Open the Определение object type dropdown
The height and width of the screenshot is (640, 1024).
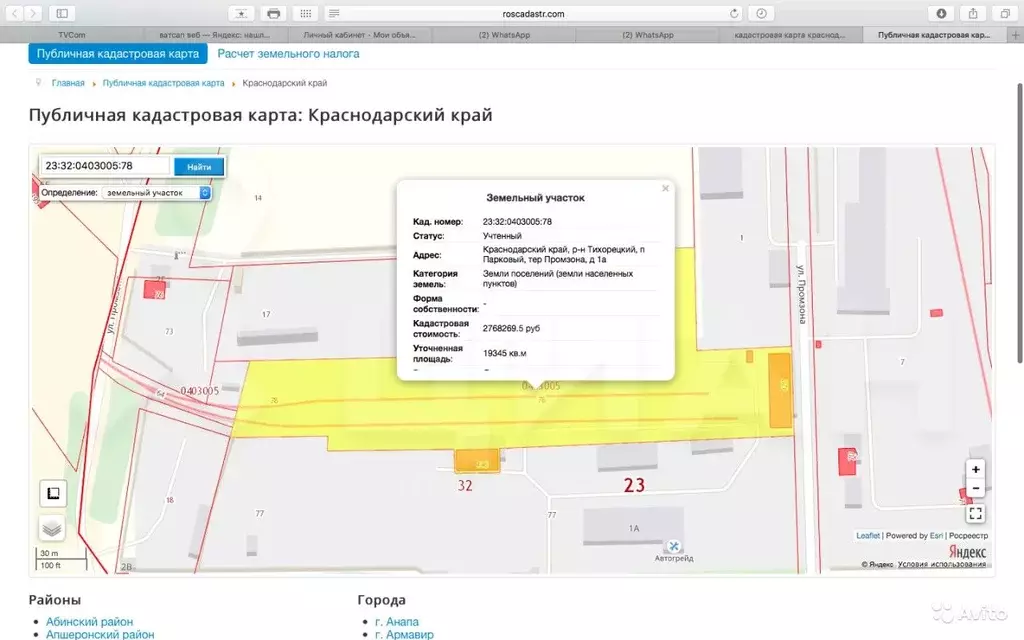tap(156, 192)
